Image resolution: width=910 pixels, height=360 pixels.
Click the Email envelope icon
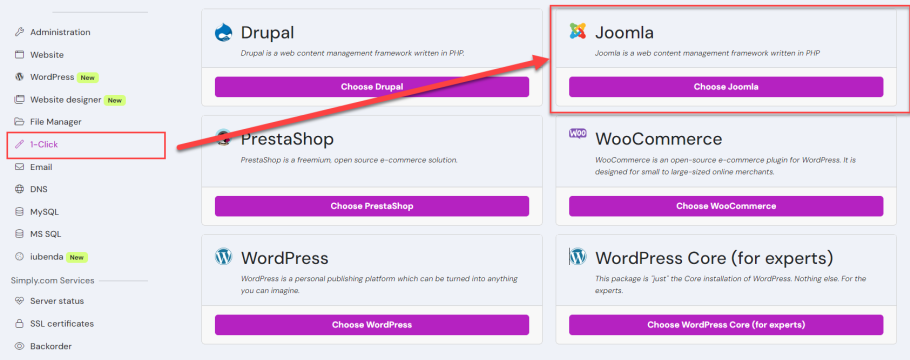(19, 167)
